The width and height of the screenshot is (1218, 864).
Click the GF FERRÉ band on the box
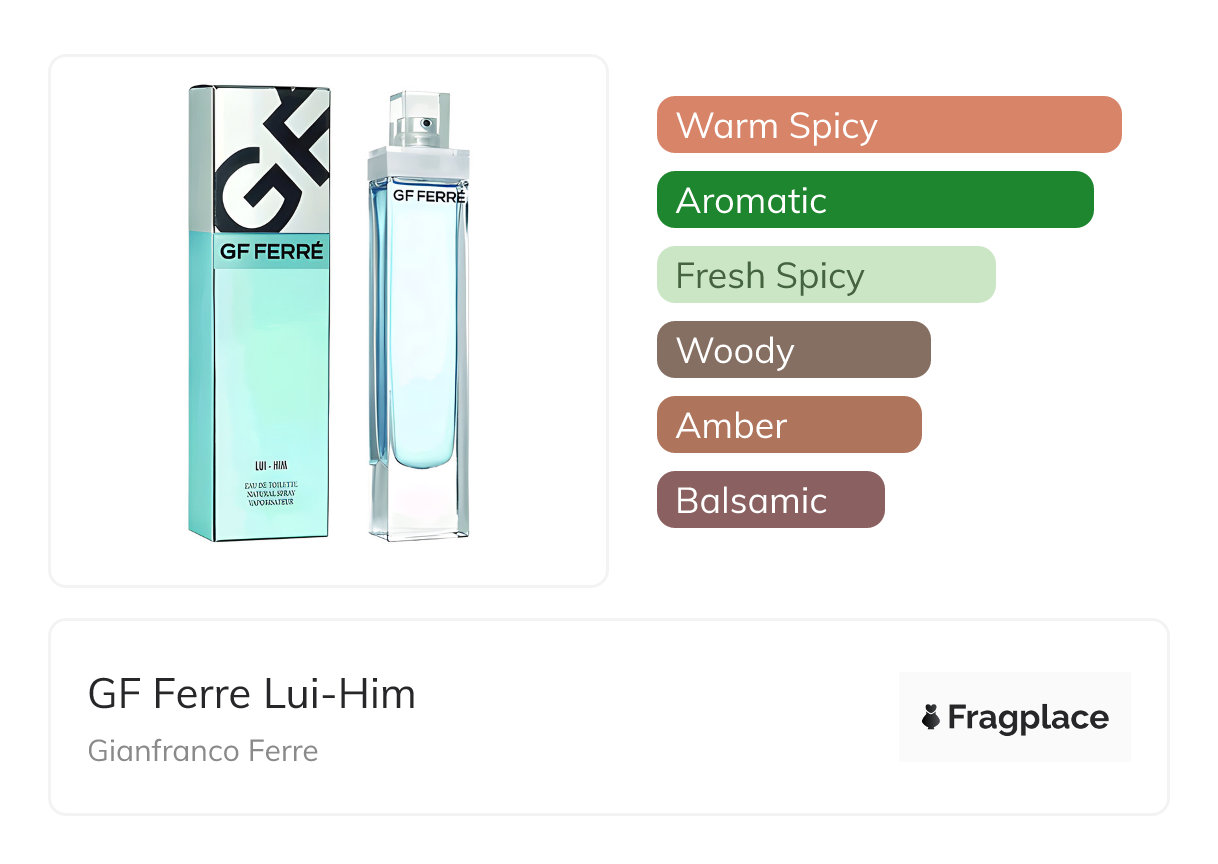point(272,252)
